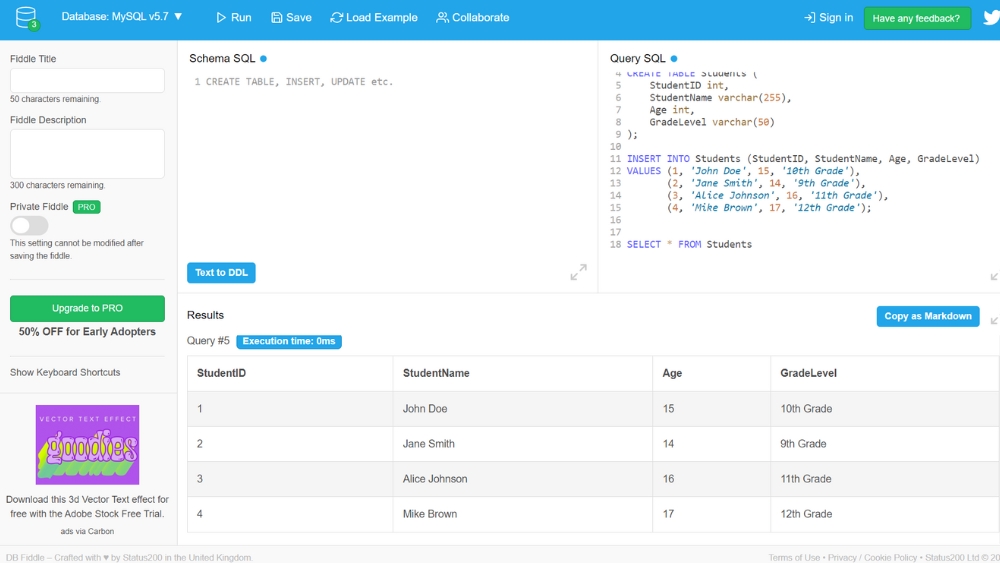This screenshot has width=1000, height=563.
Task: Click the age 15 cell
Action: (x=711, y=409)
